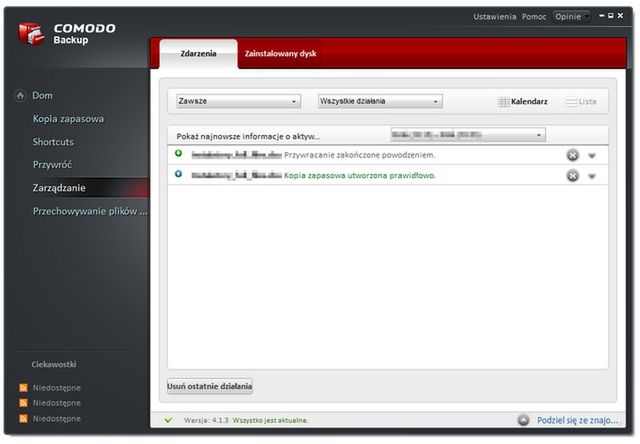Click the round arrow icon beside Podziel się
This screenshot has height=444, width=640.
(523, 420)
